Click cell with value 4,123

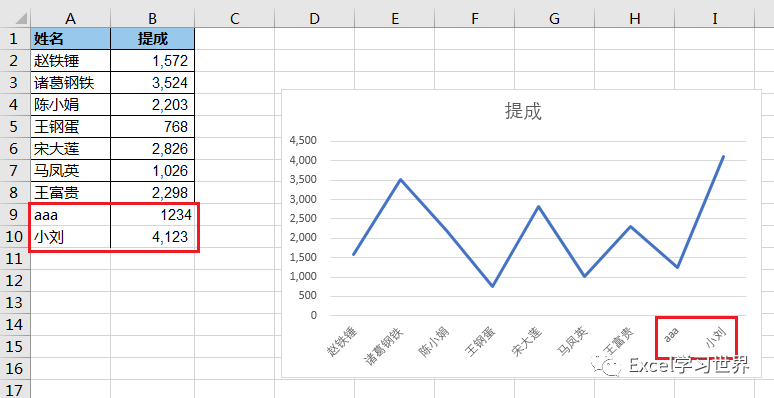click(153, 237)
